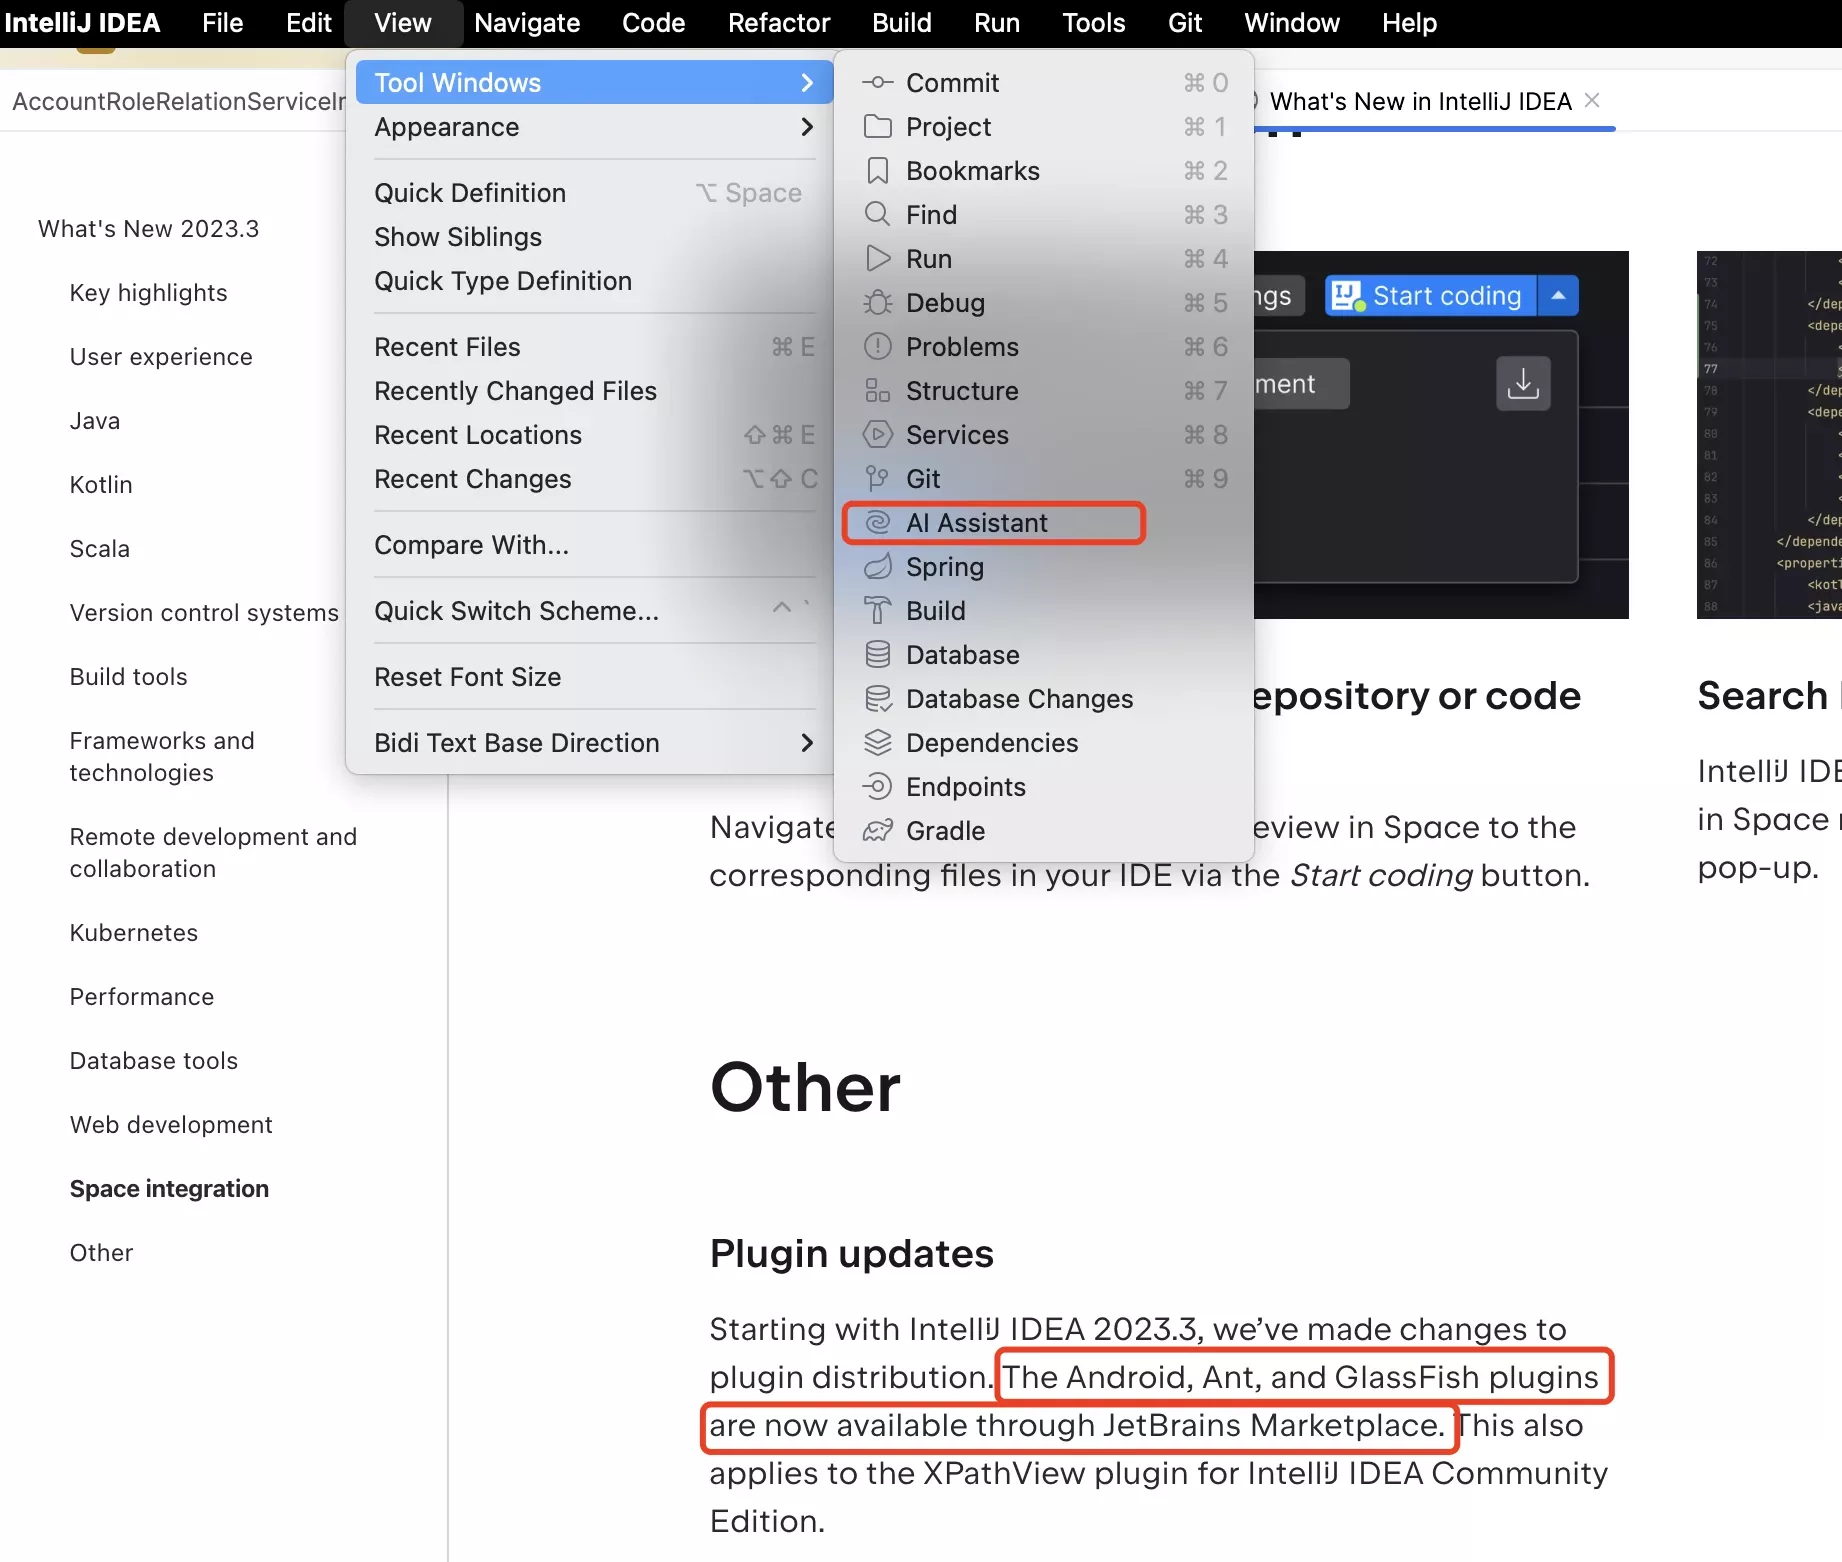The height and width of the screenshot is (1562, 1842).
Task: Switch to AccountRoleRelationService editor tab
Action: (x=178, y=101)
